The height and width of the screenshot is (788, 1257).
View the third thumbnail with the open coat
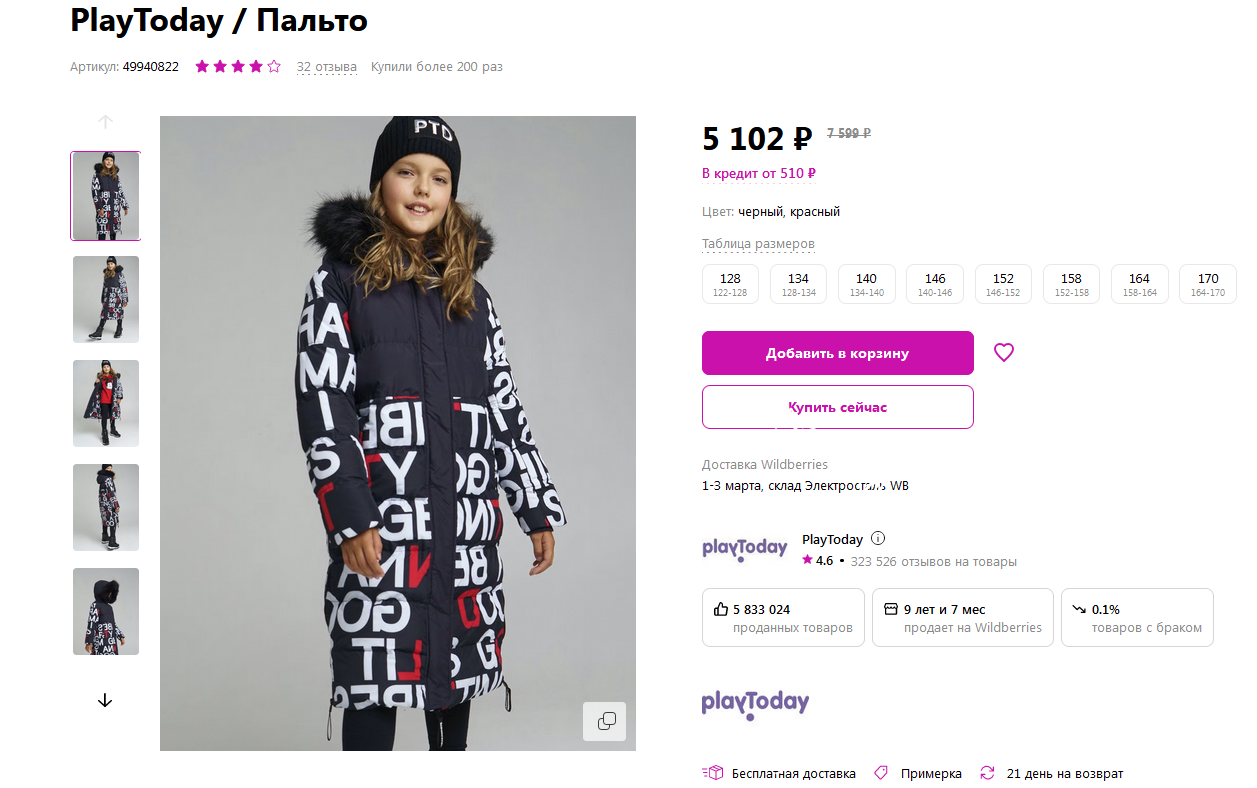point(106,403)
